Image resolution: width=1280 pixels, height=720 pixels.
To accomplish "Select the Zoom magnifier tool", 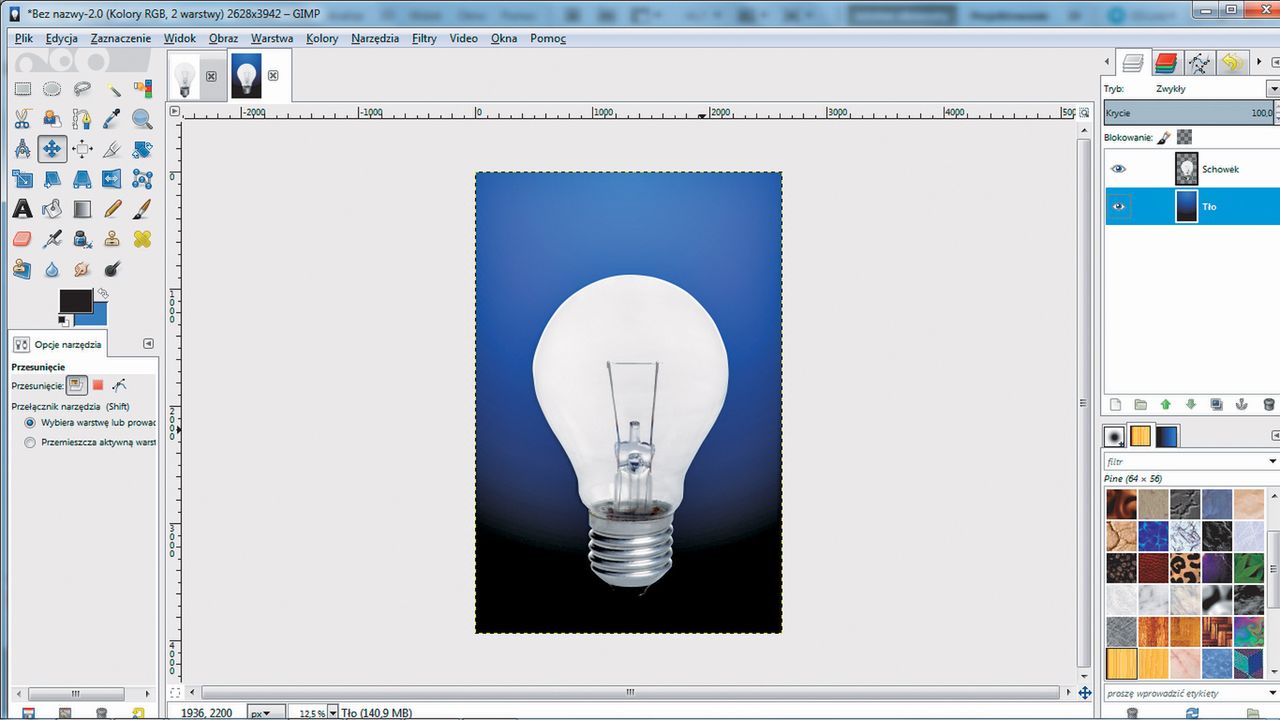I will (142, 120).
